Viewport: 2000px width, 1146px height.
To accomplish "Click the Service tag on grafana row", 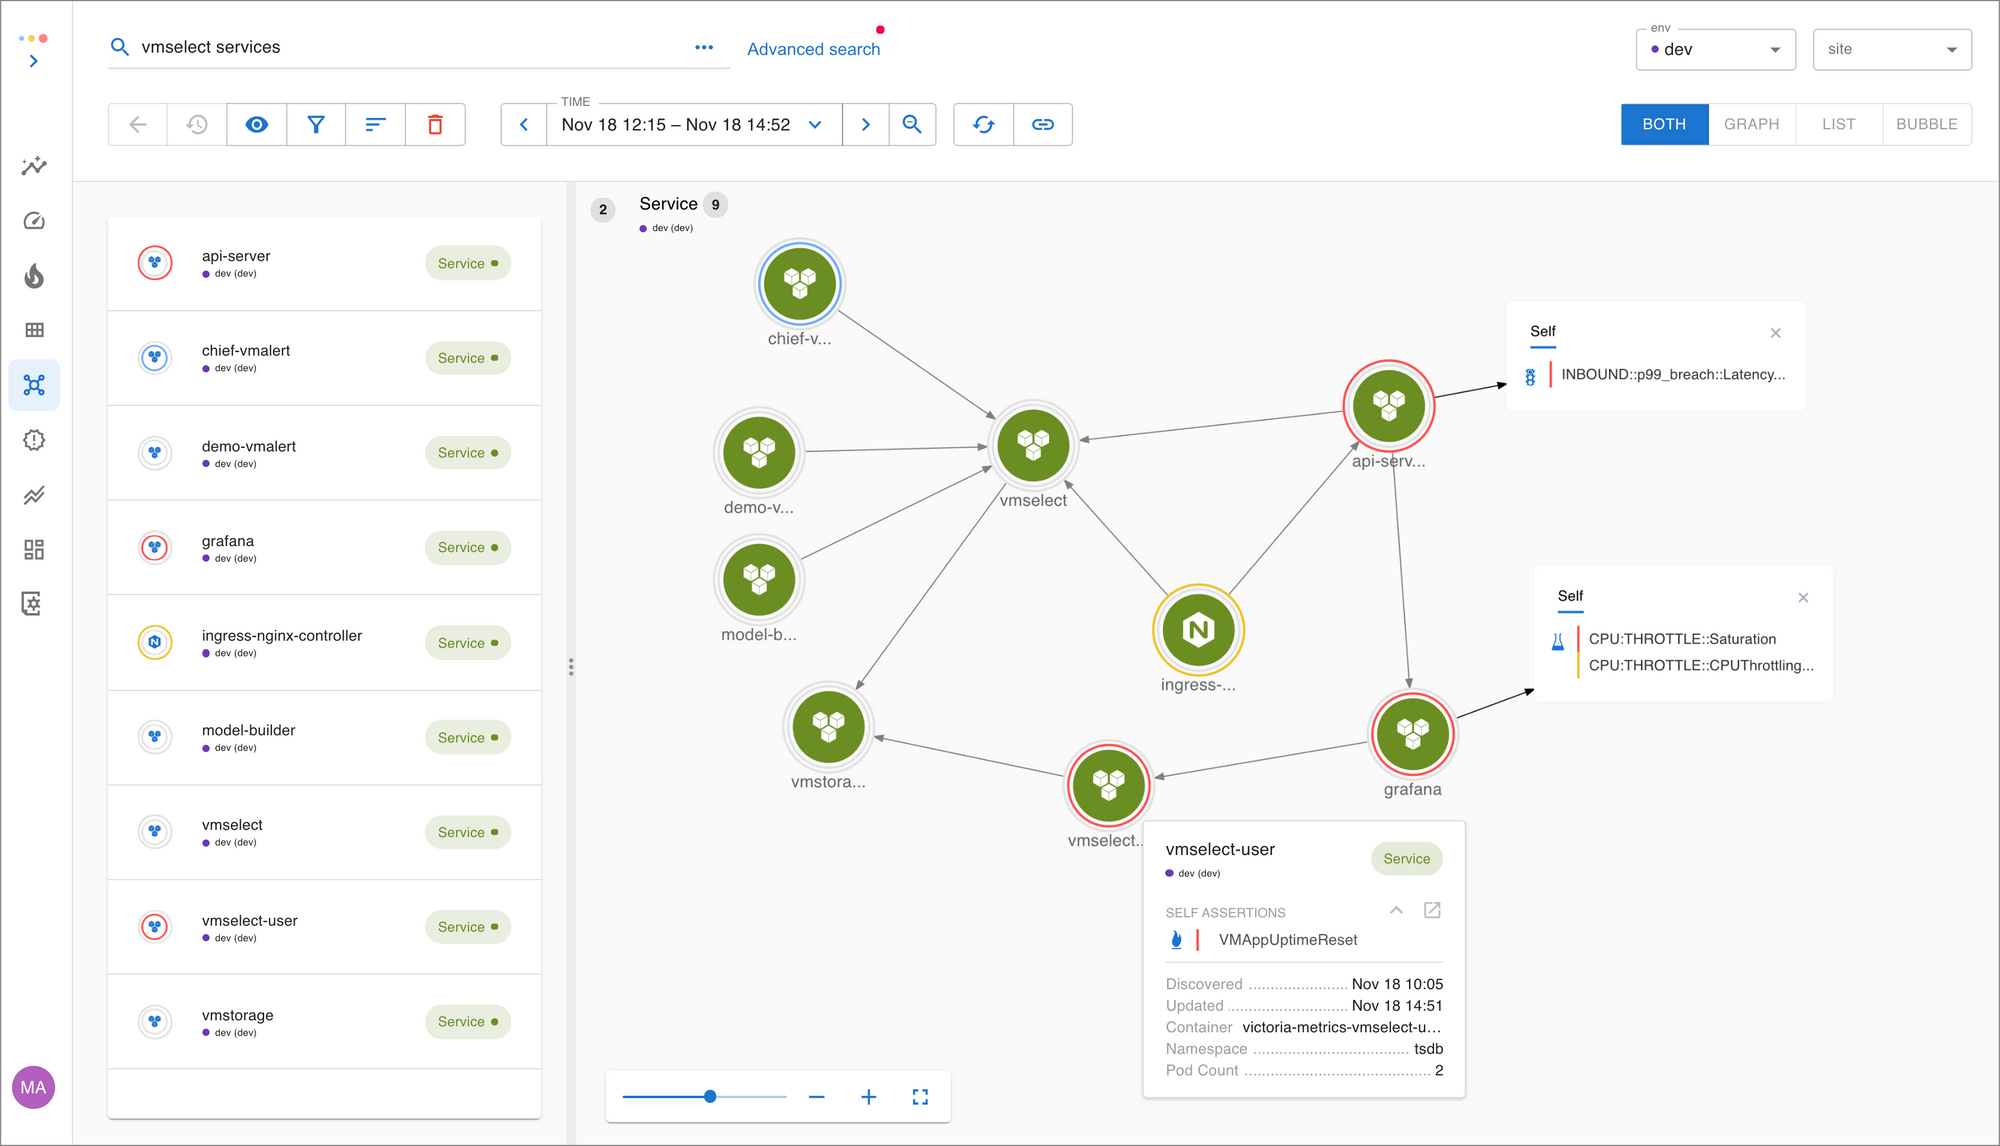I will pos(467,548).
